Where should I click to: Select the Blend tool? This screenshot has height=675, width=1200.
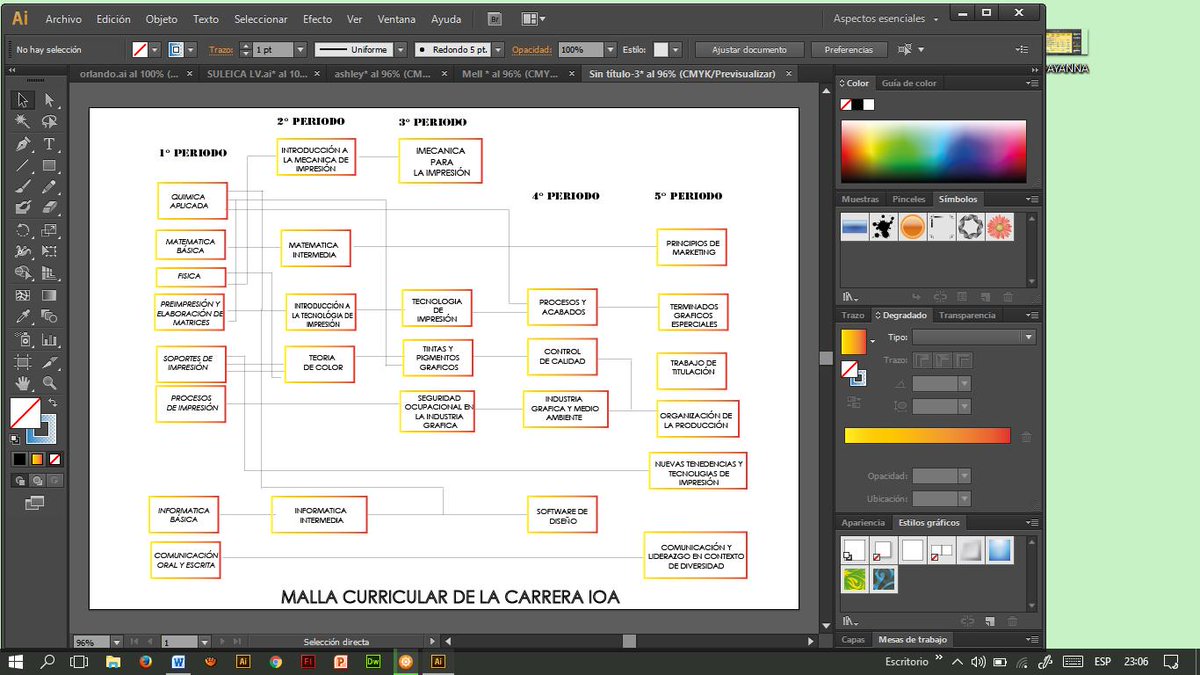[49, 318]
